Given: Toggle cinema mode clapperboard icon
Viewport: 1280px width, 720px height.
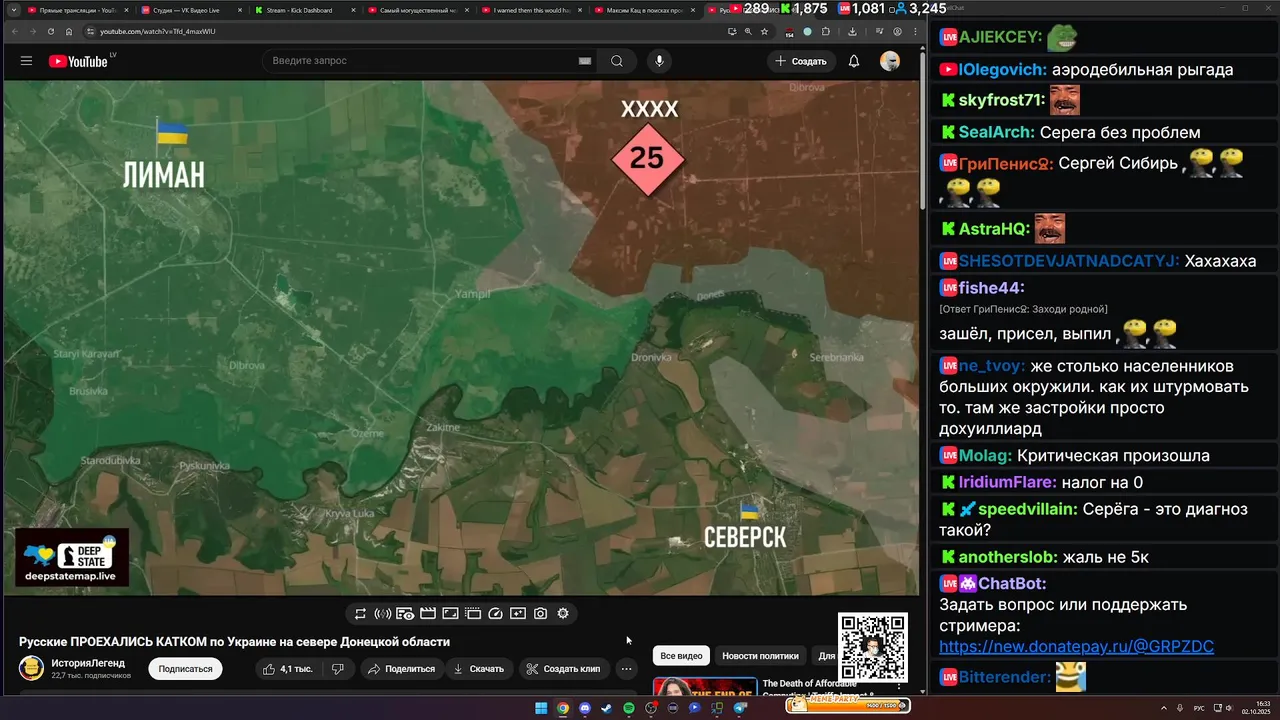Looking at the screenshot, I should (428, 614).
